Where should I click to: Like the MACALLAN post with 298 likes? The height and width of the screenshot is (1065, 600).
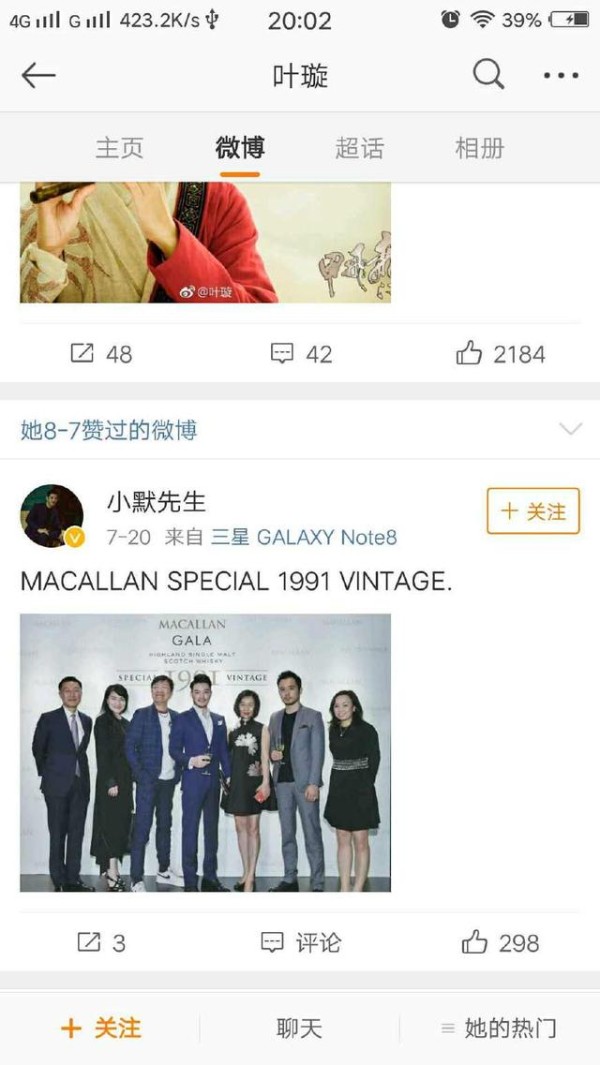[500, 943]
